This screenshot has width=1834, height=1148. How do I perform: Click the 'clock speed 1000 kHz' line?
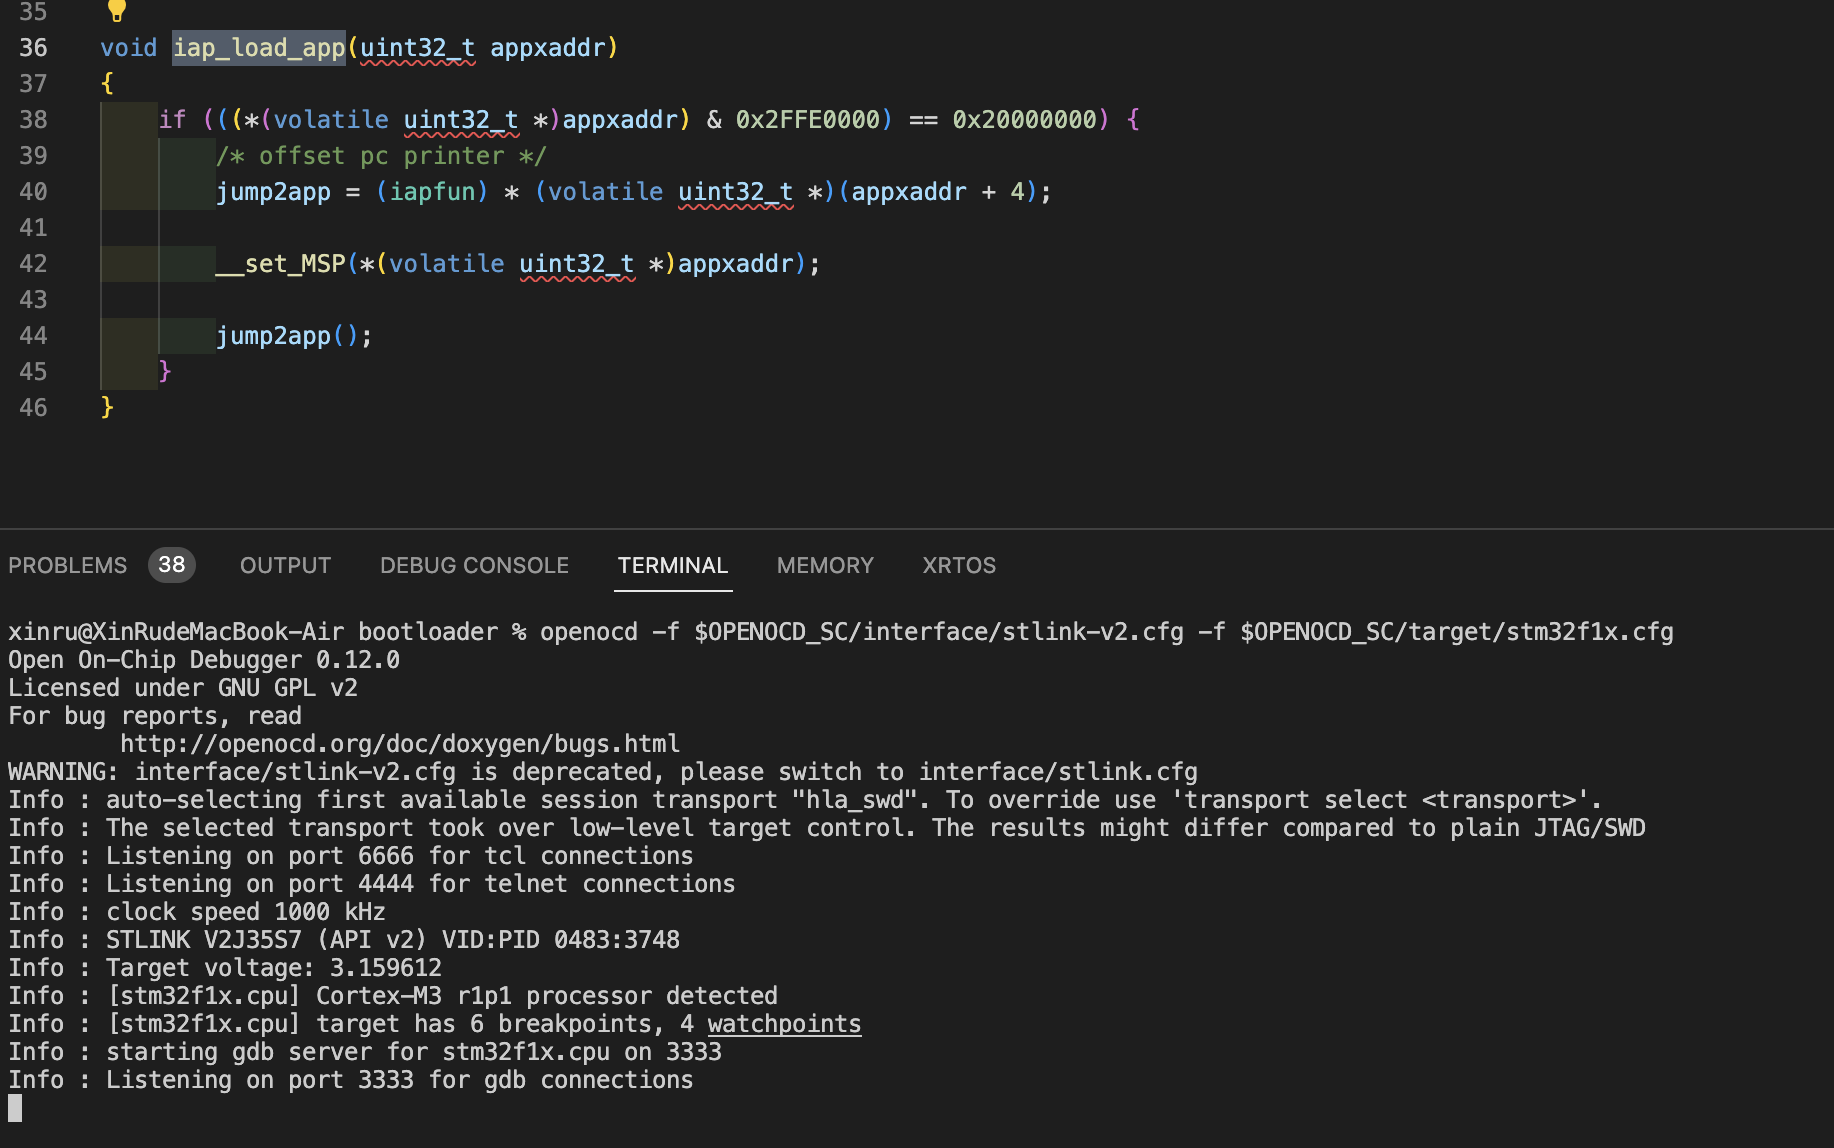(x=197, y=912)
